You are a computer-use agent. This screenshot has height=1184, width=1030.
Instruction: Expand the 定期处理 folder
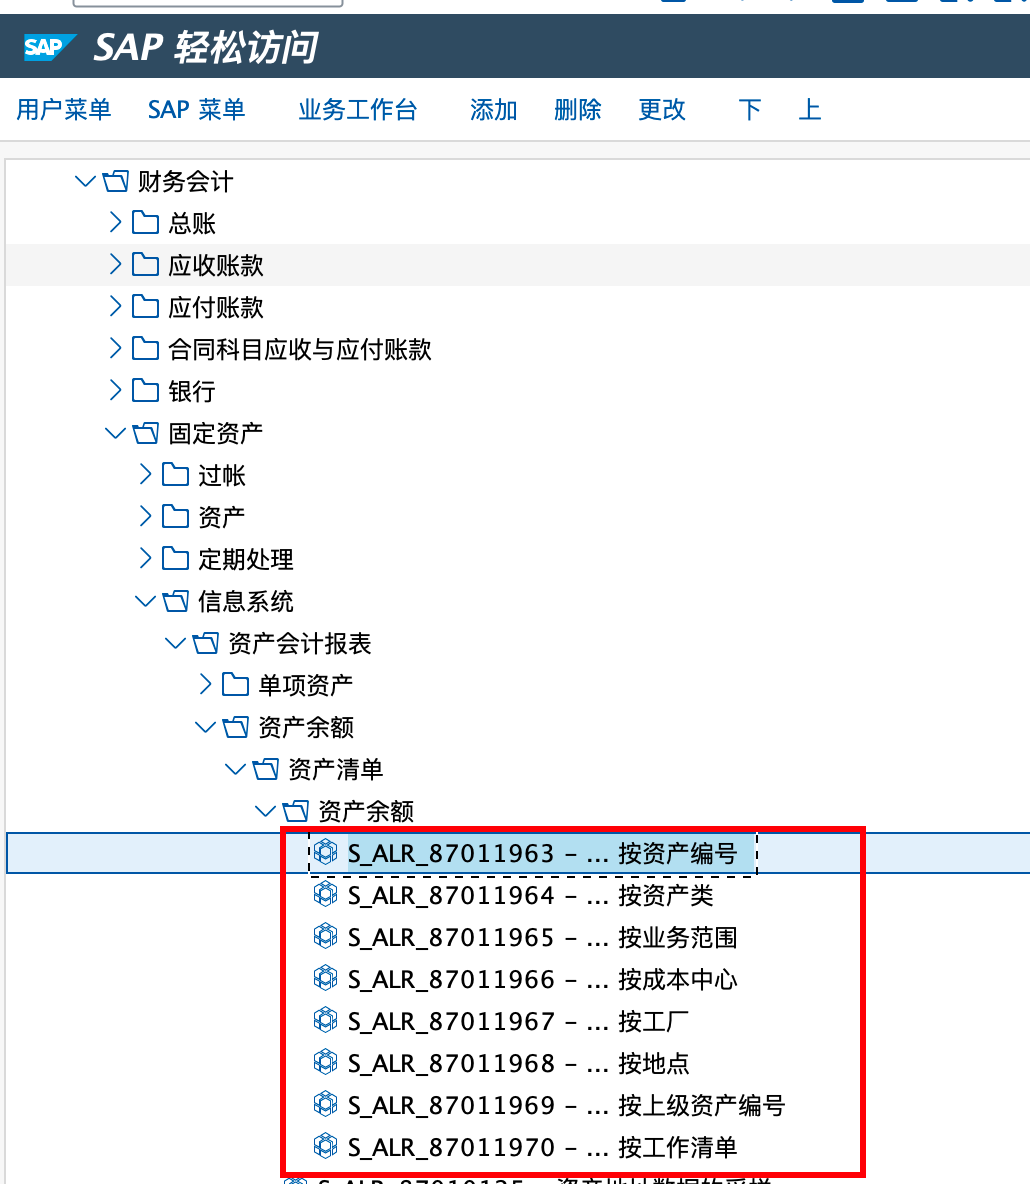pyautogui.click(x=146, y=558)
